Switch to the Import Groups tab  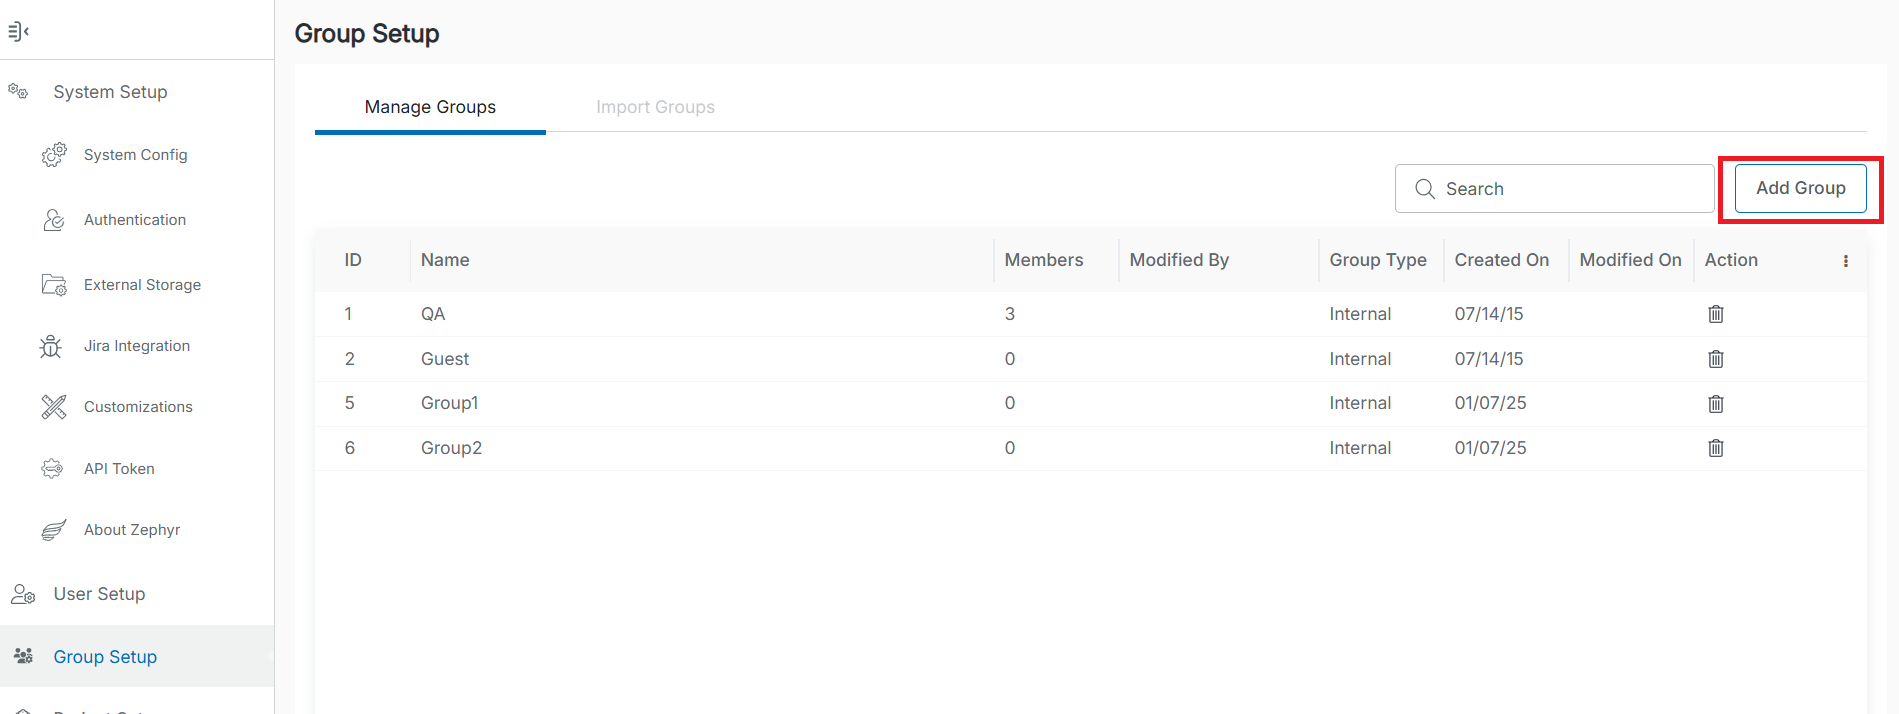click(x=655, y=107)
